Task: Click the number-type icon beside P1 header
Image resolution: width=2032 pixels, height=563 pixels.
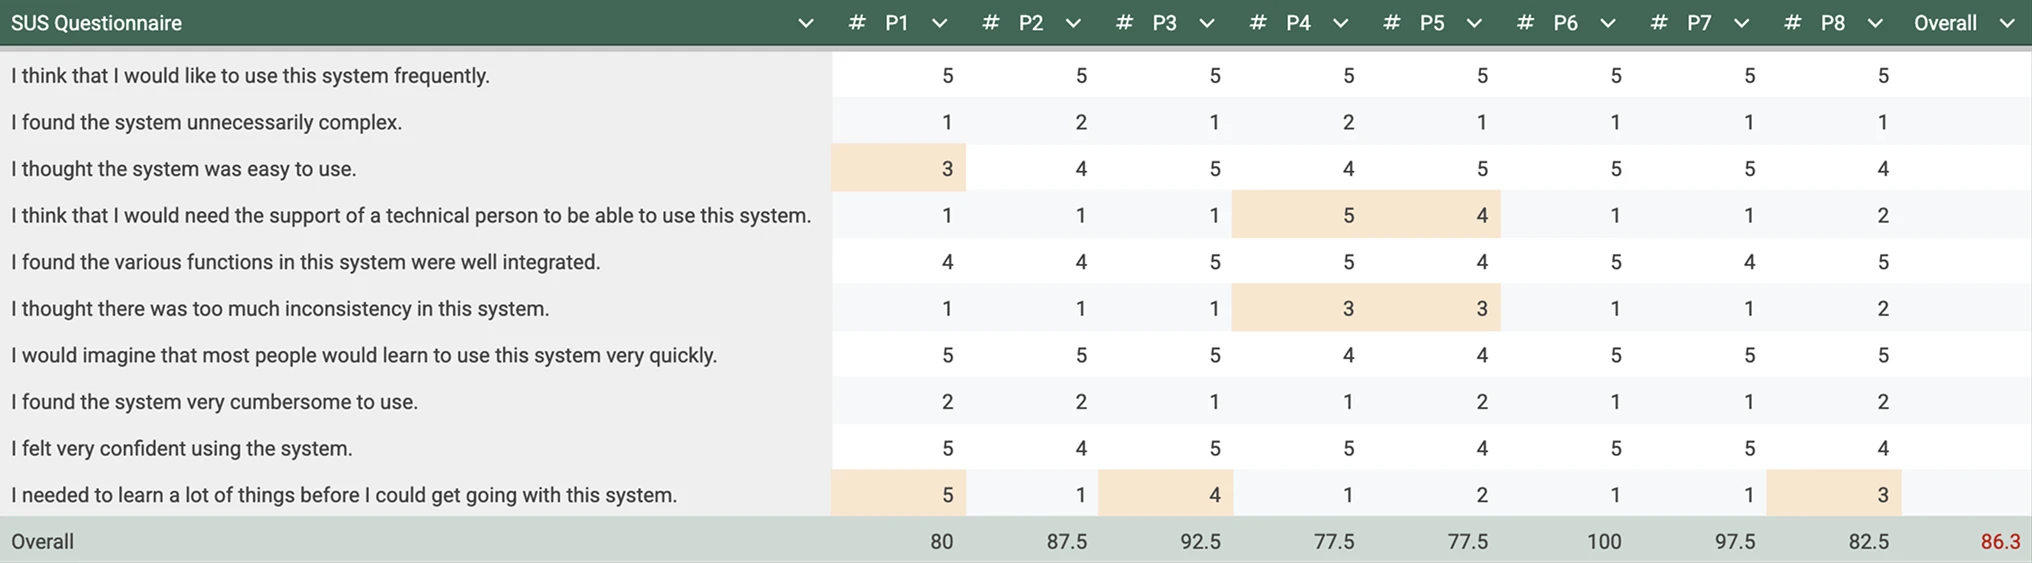Action: tap(857, 23)
